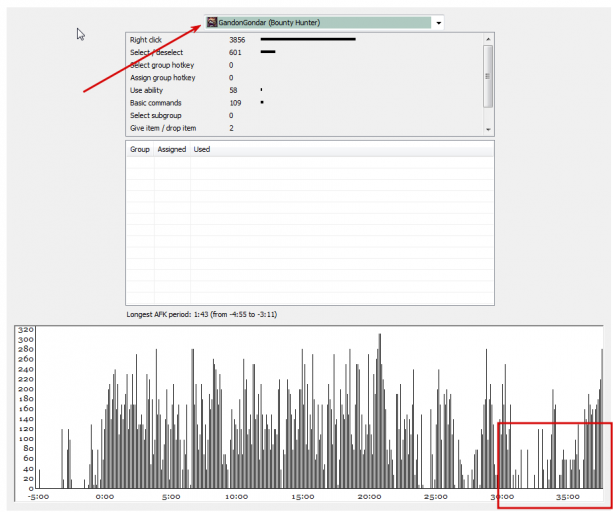Image resolution: width=613 pixels, height=512 pixels.
Task: Select the Basic commands row
Action: (x=305, y=103)
